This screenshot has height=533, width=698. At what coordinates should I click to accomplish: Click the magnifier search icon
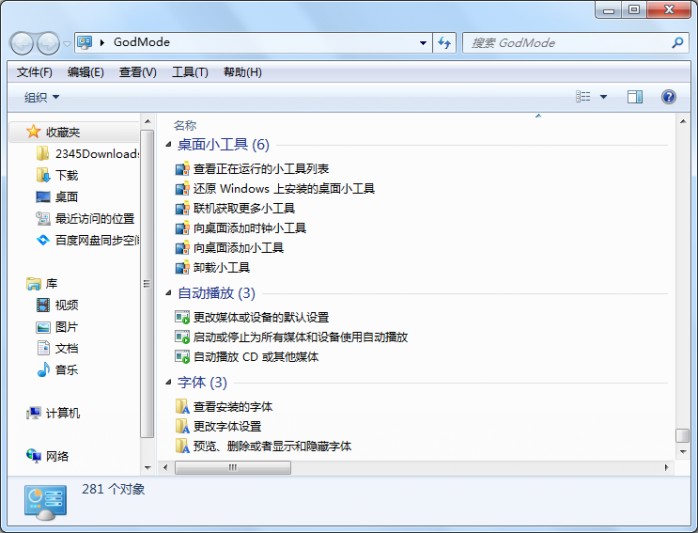[678, 43]
